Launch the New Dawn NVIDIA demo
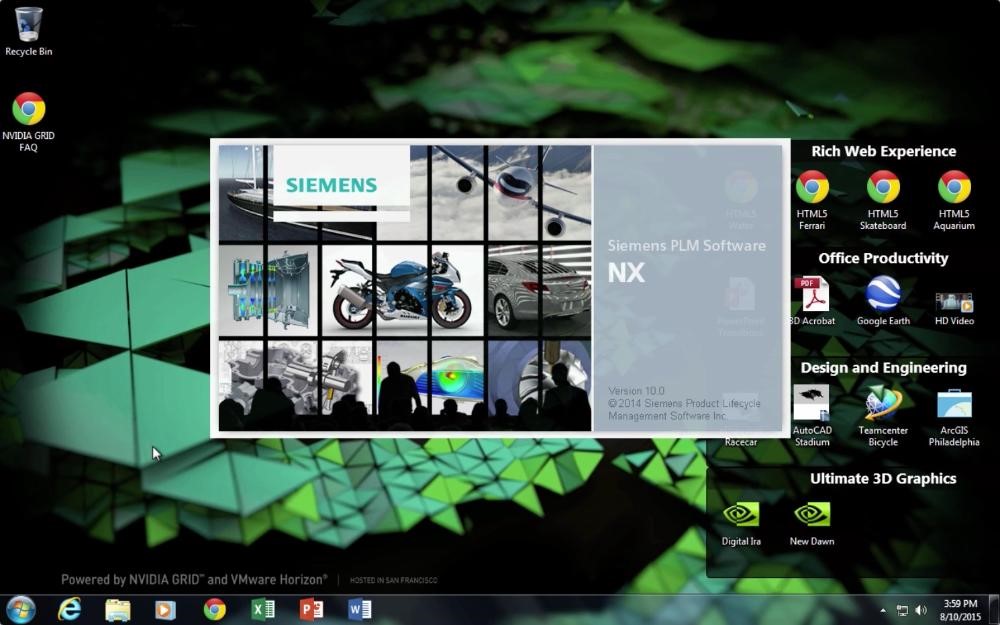 pos(812,524)
